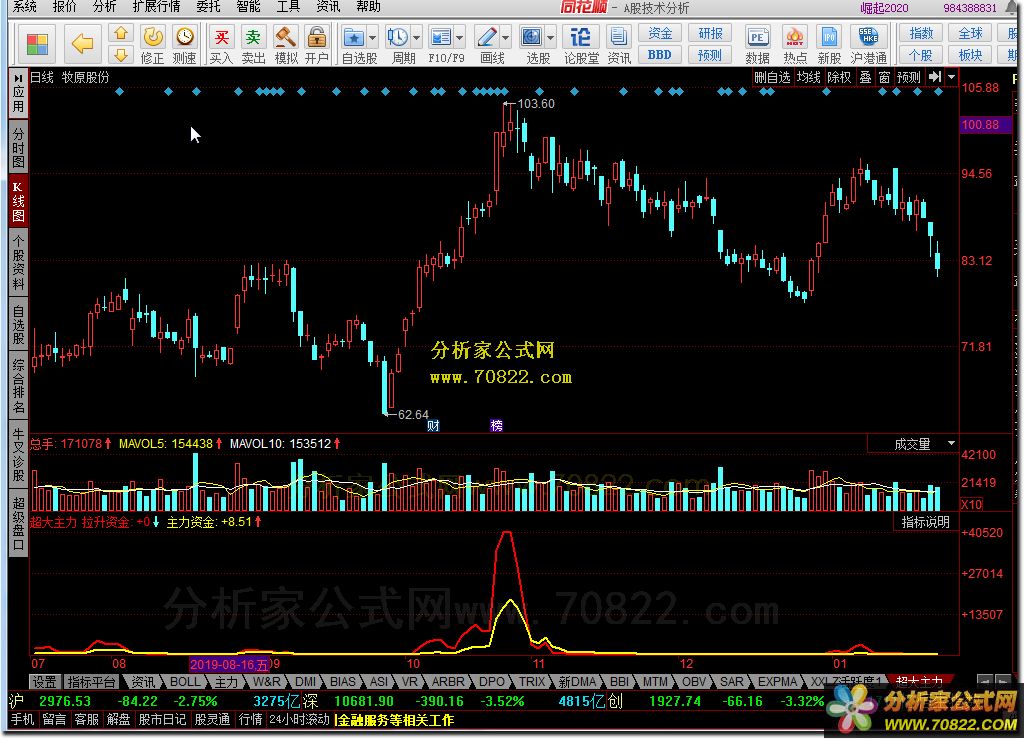
Task: Click the 卖出 sell icon
Action: tap(253, 44)
